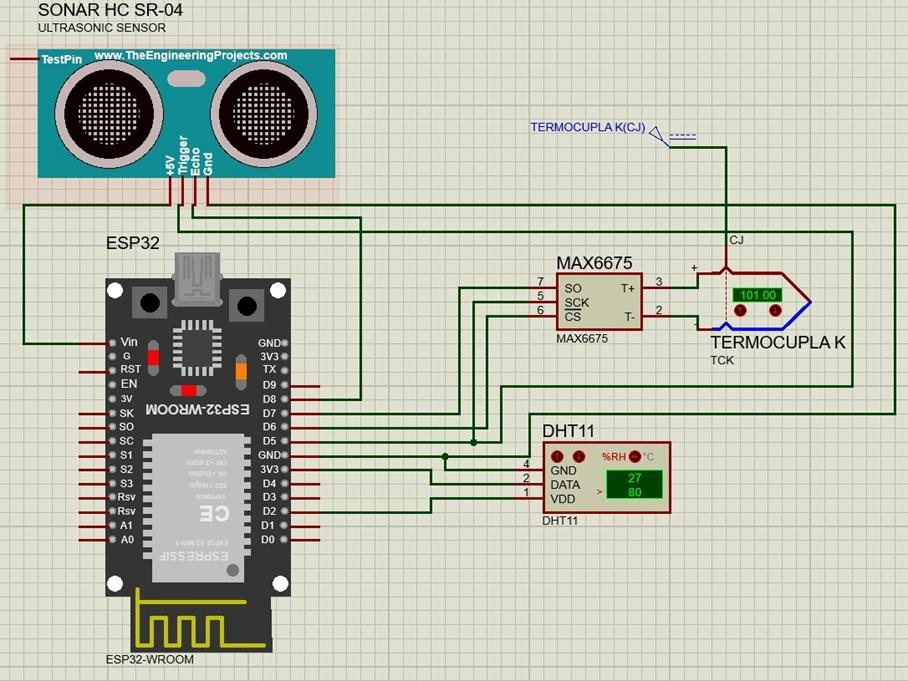
Task: Select the large ESP32 label above the board
Action: [x=133, y=243]
